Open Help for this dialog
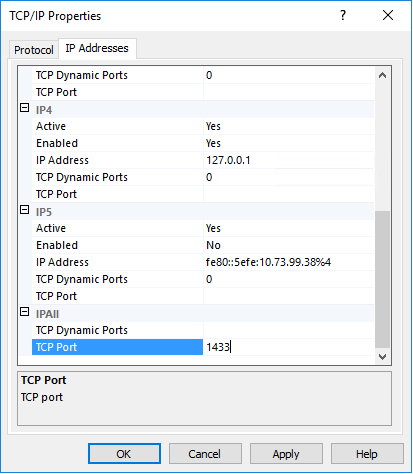Screen dimensions: 413x474 367,454
